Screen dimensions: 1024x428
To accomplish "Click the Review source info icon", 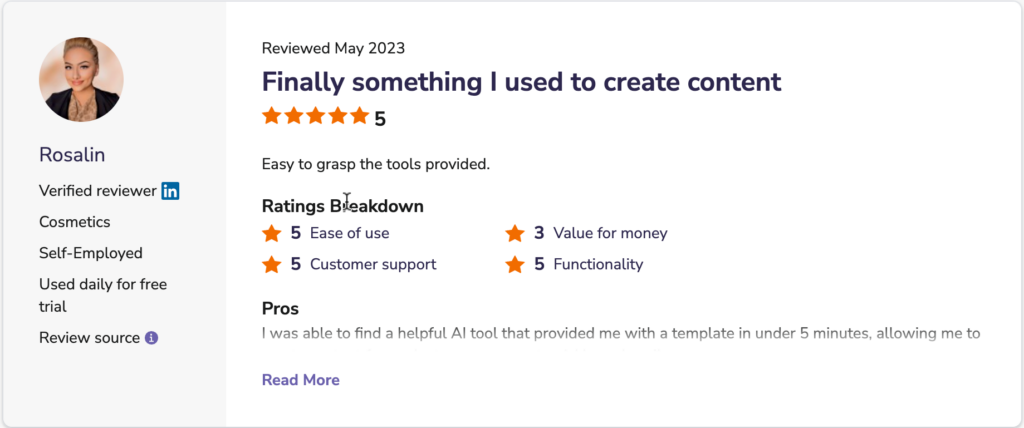I will coord(152,338).
